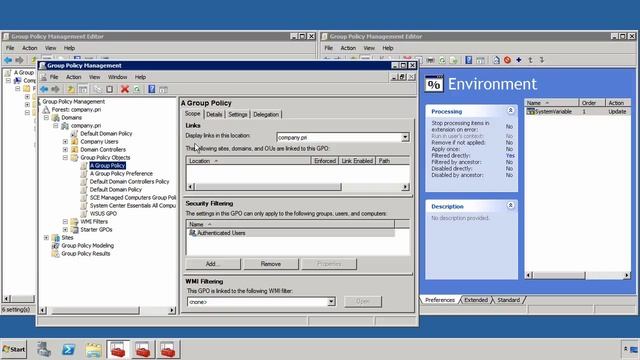
Task: Click the Order column header in Environment list
Action: [x=591, y=103]
